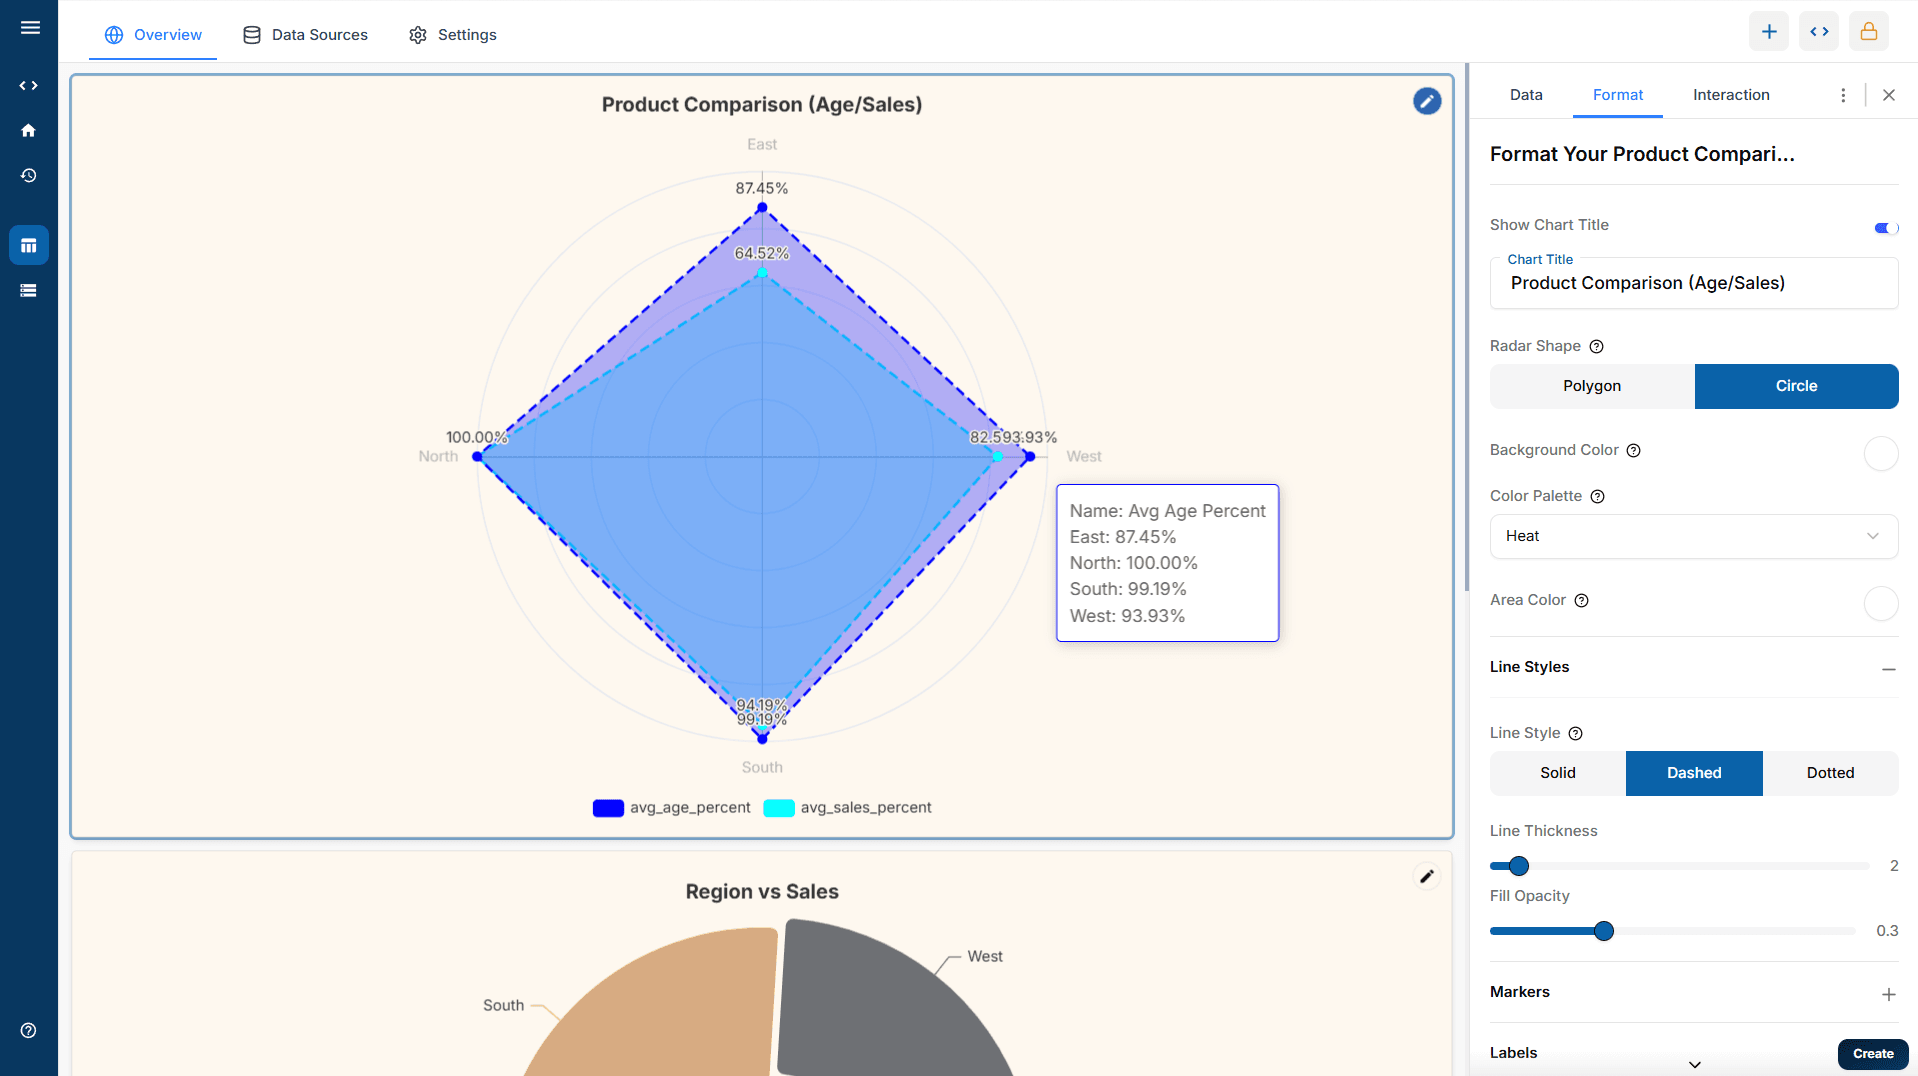Click the South axis label on radar
This screenshot has width=1918, height=1076.
[762, 768]
